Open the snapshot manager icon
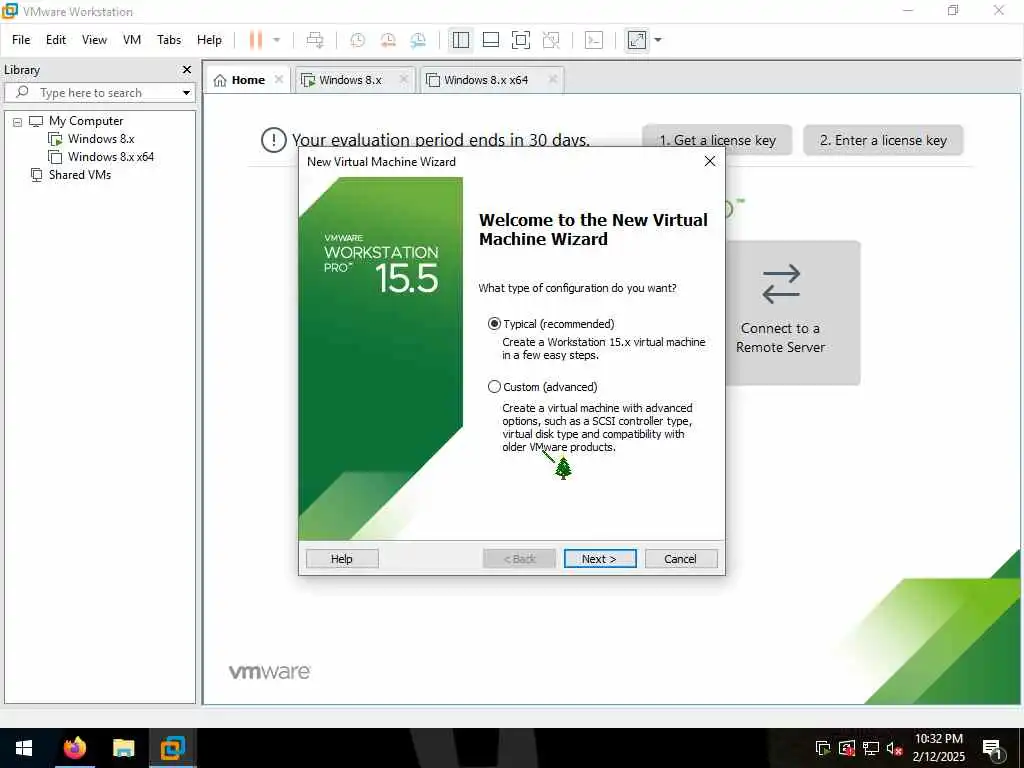 [x=418, y=40]
